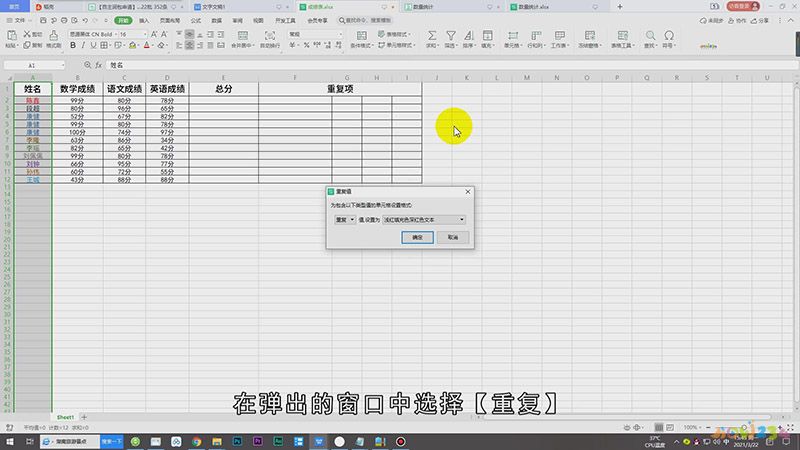Image resolution: width=800 pixels, height=450 pixels.
Task: Click the login button at top right
Action: (743, 6)
